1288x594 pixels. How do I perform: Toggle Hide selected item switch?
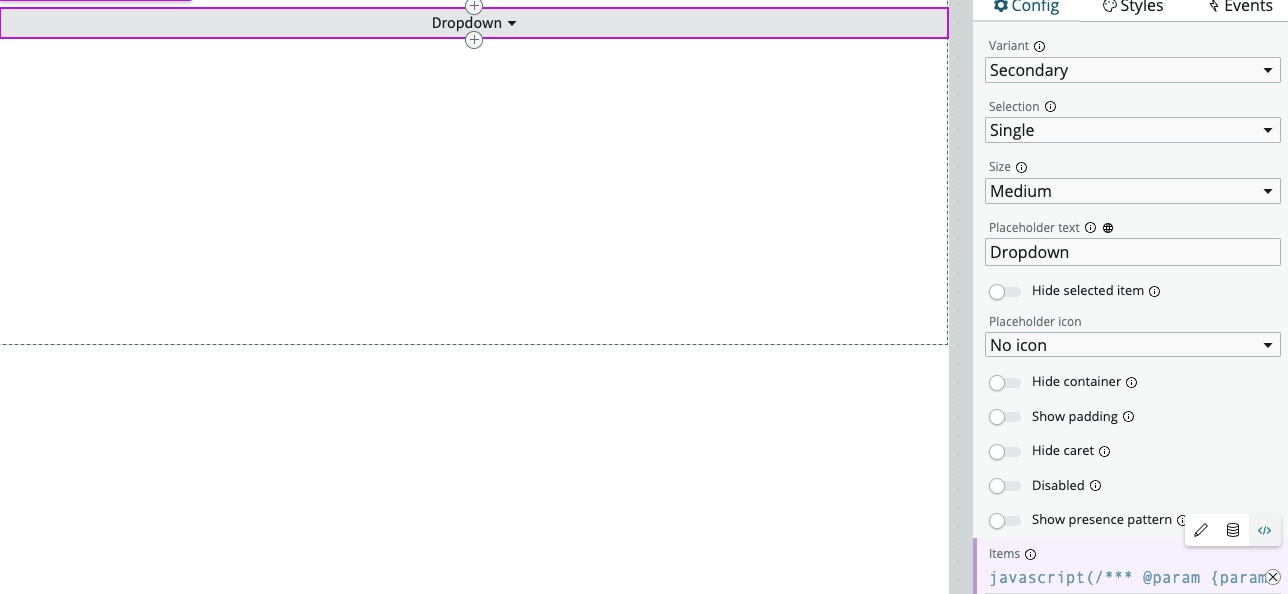(1005, 292)
